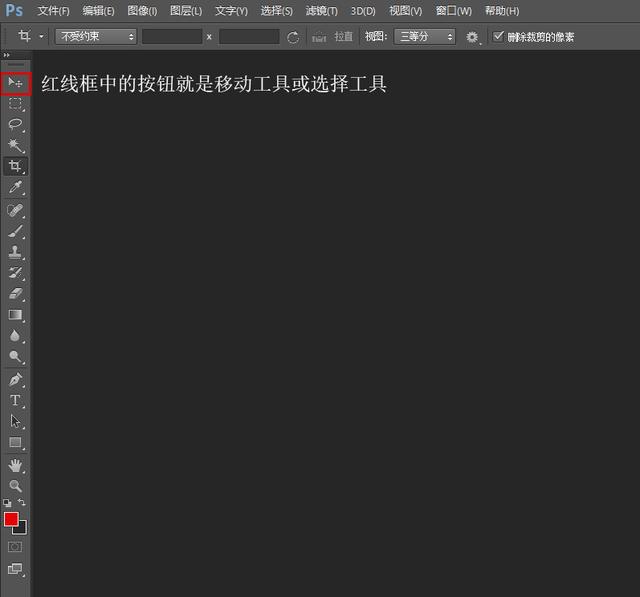This screenshot has width=640, height=597.
Task: Open the 图层(L) menu
Action: coord(186,11)
